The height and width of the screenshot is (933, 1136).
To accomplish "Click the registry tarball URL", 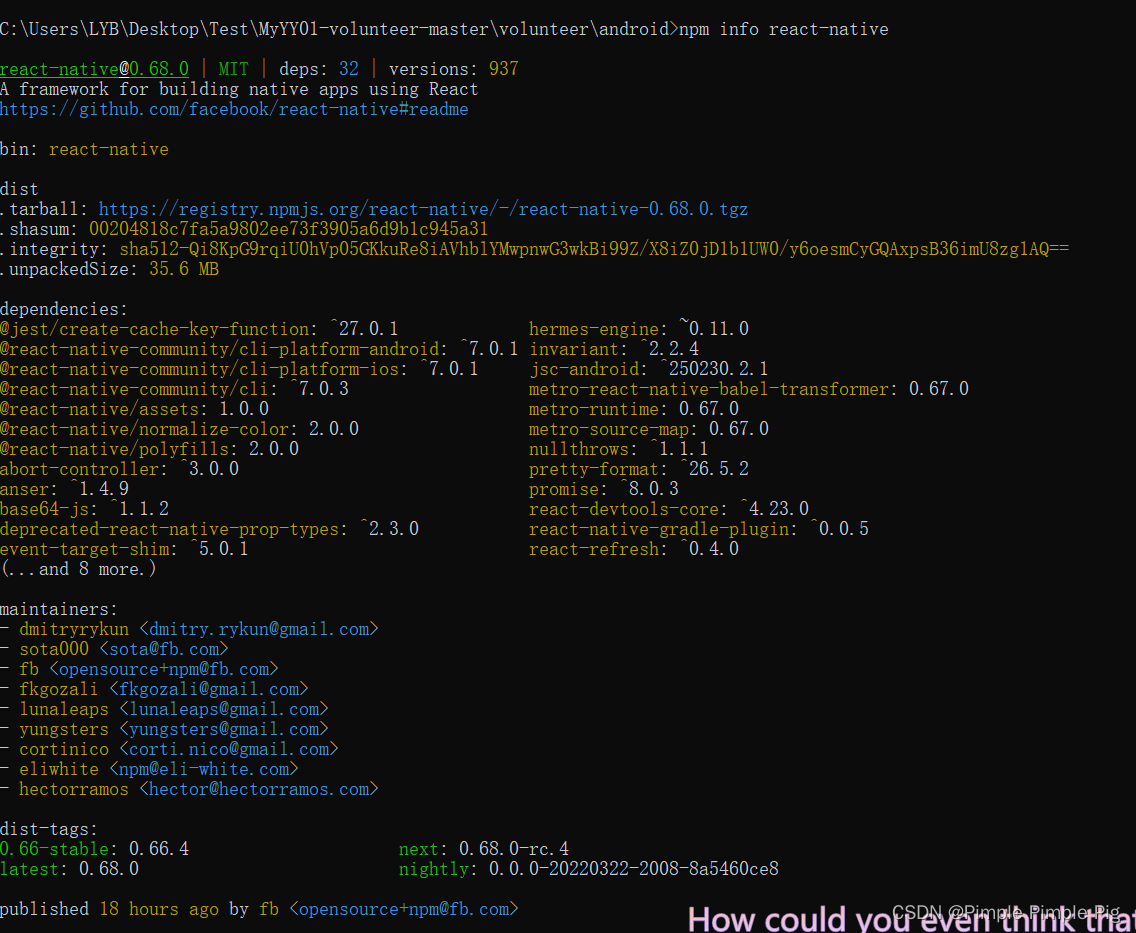I will [423, 209].
